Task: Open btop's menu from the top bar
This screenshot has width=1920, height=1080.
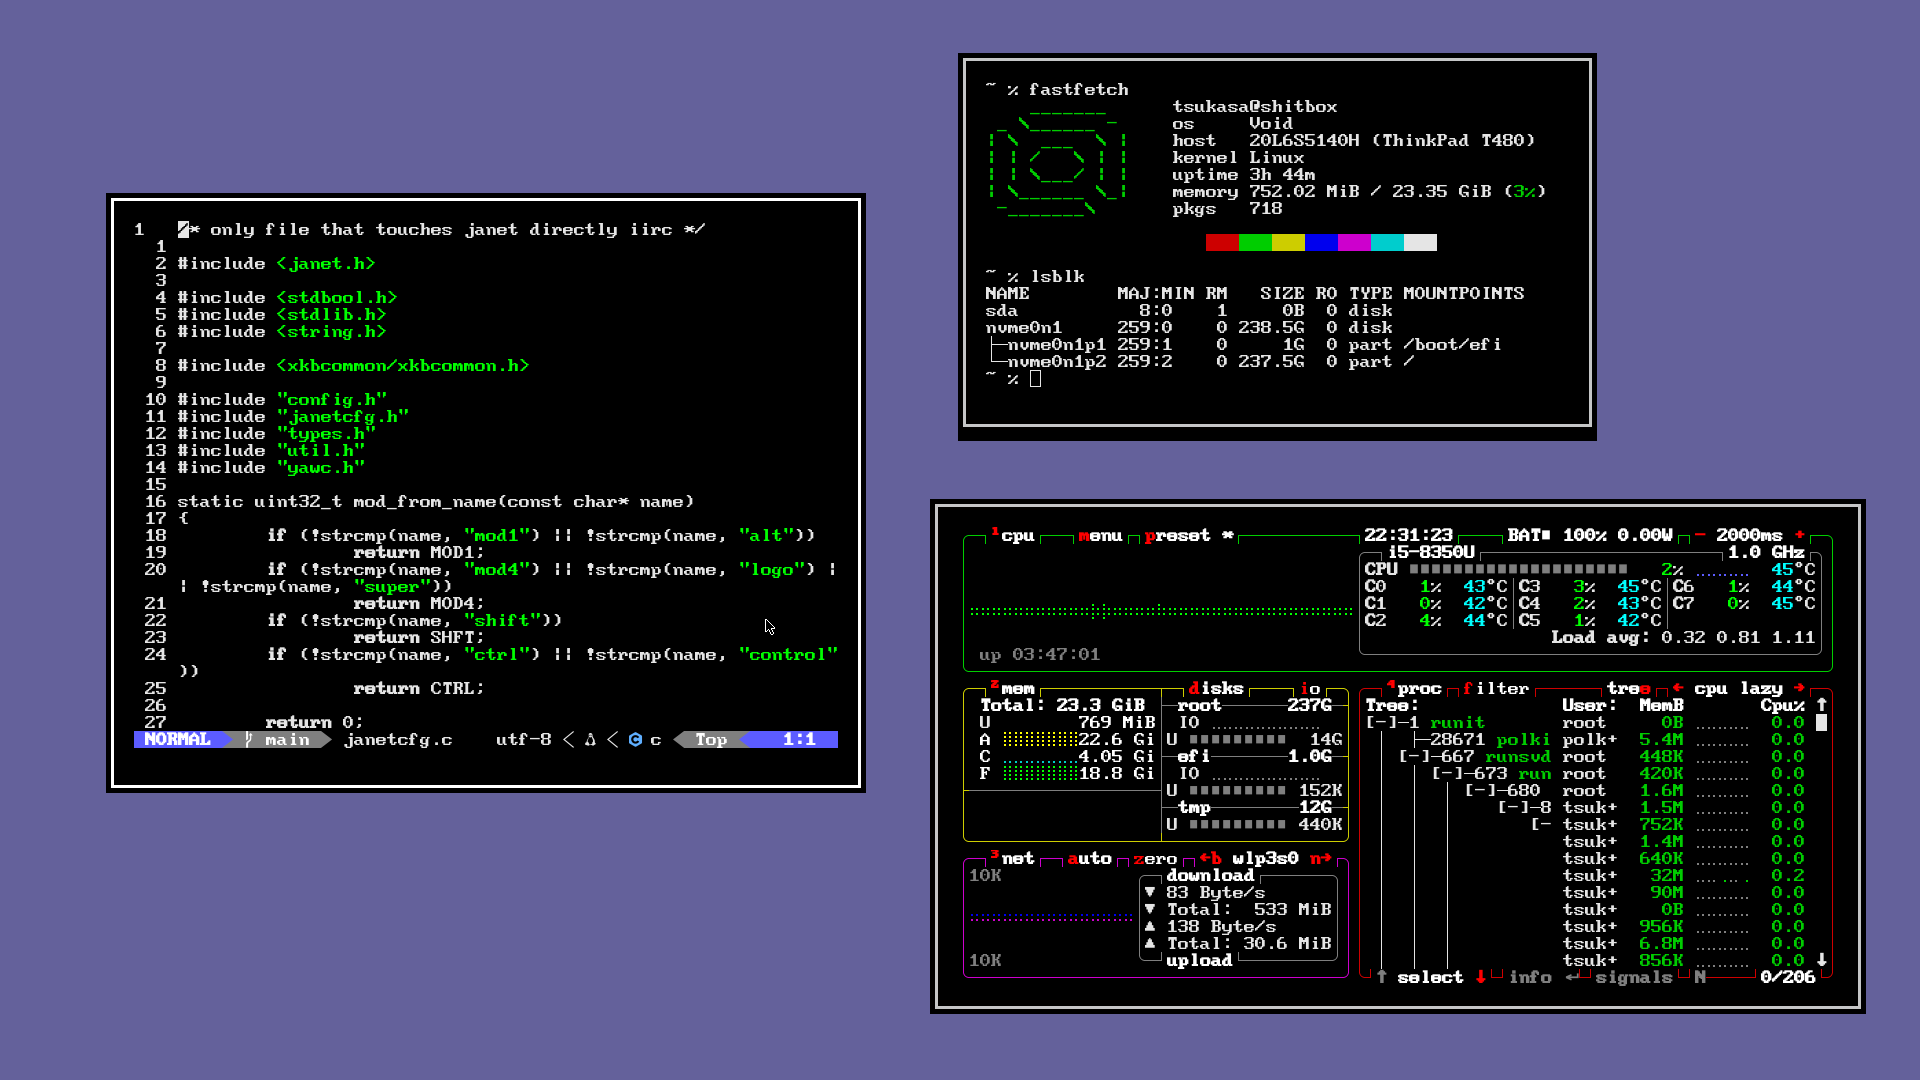Action: pyautogui.click(x=1100, y=536)
